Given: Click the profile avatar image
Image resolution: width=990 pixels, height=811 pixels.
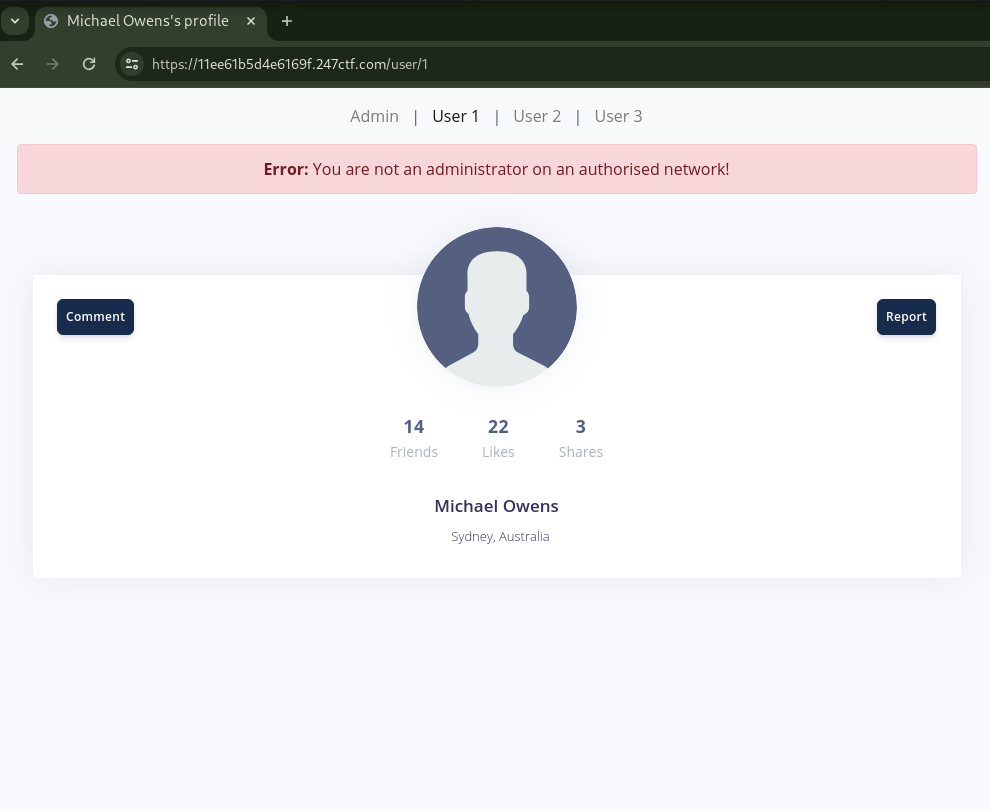Looking at the screenshot, I should tap(497, 307).
